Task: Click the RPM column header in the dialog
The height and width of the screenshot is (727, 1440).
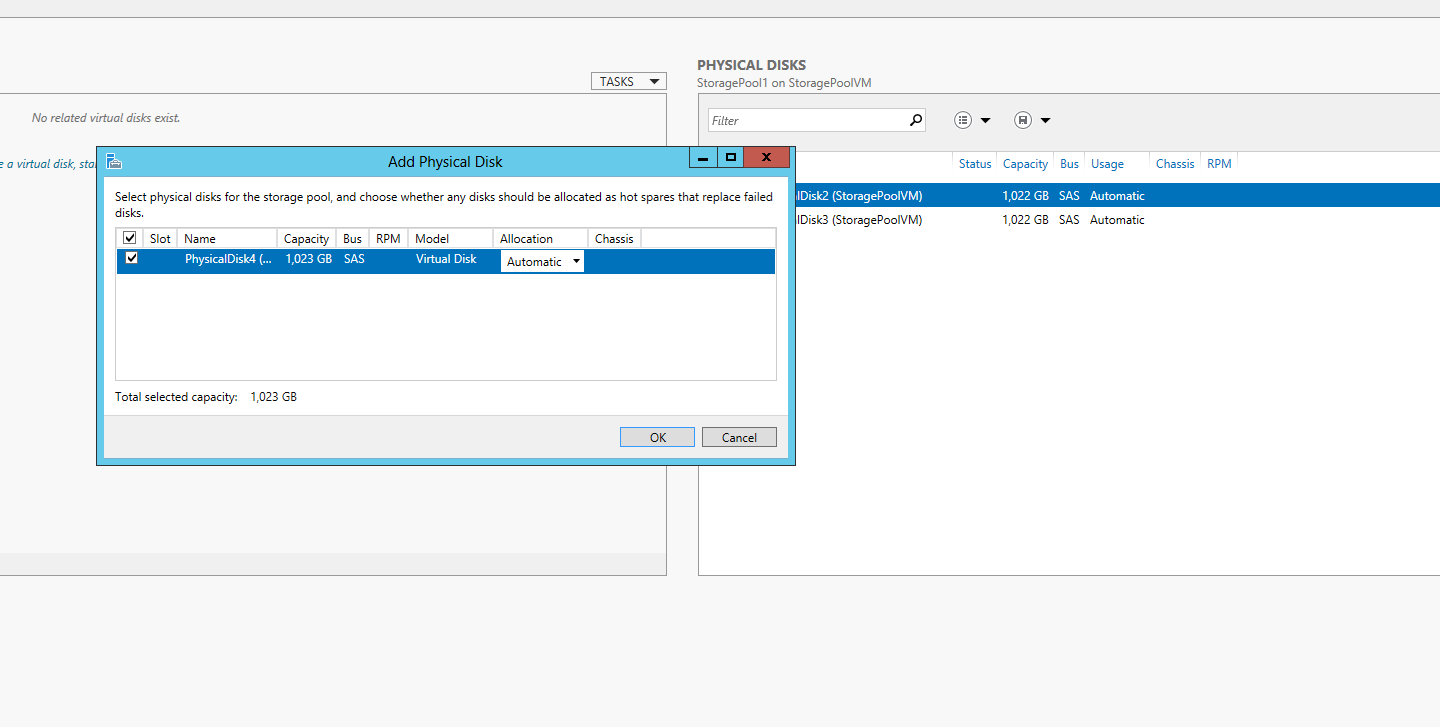Action: [388, 239]
